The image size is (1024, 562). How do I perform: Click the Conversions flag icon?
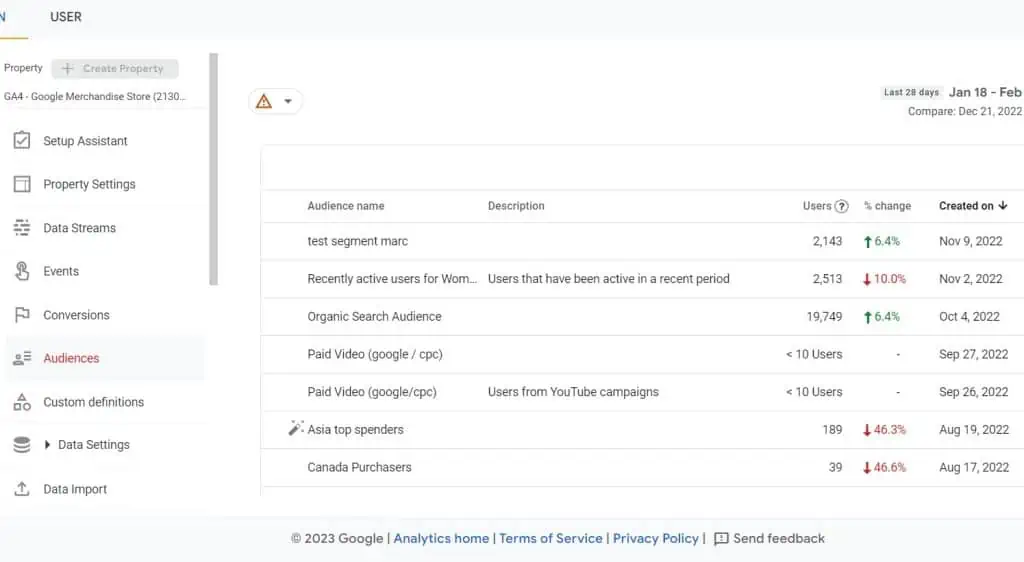22,315
